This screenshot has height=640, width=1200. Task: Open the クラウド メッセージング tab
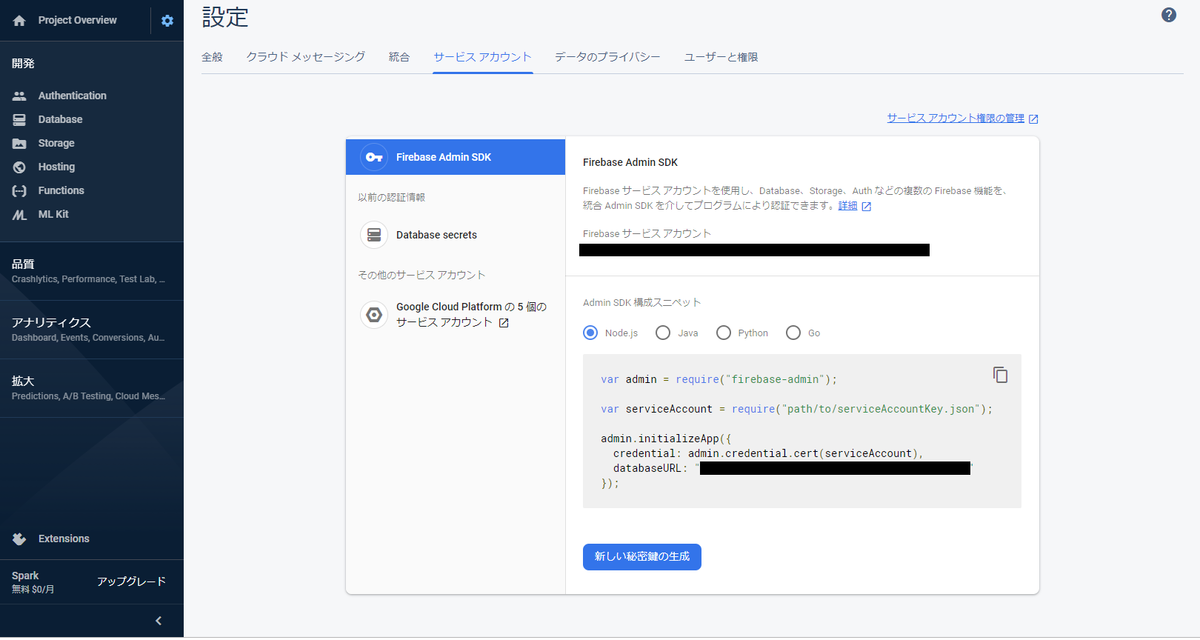[x=305, y=57]
